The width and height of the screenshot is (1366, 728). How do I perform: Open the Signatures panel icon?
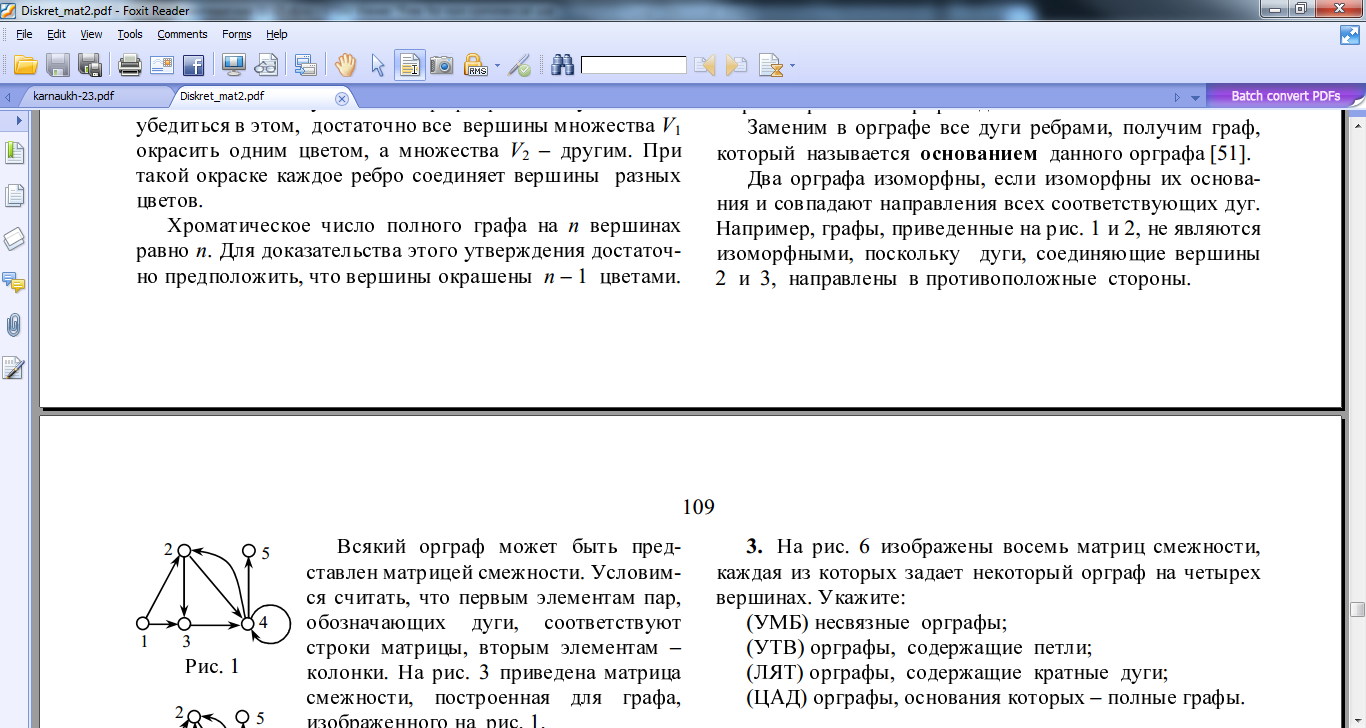(14, 368)
